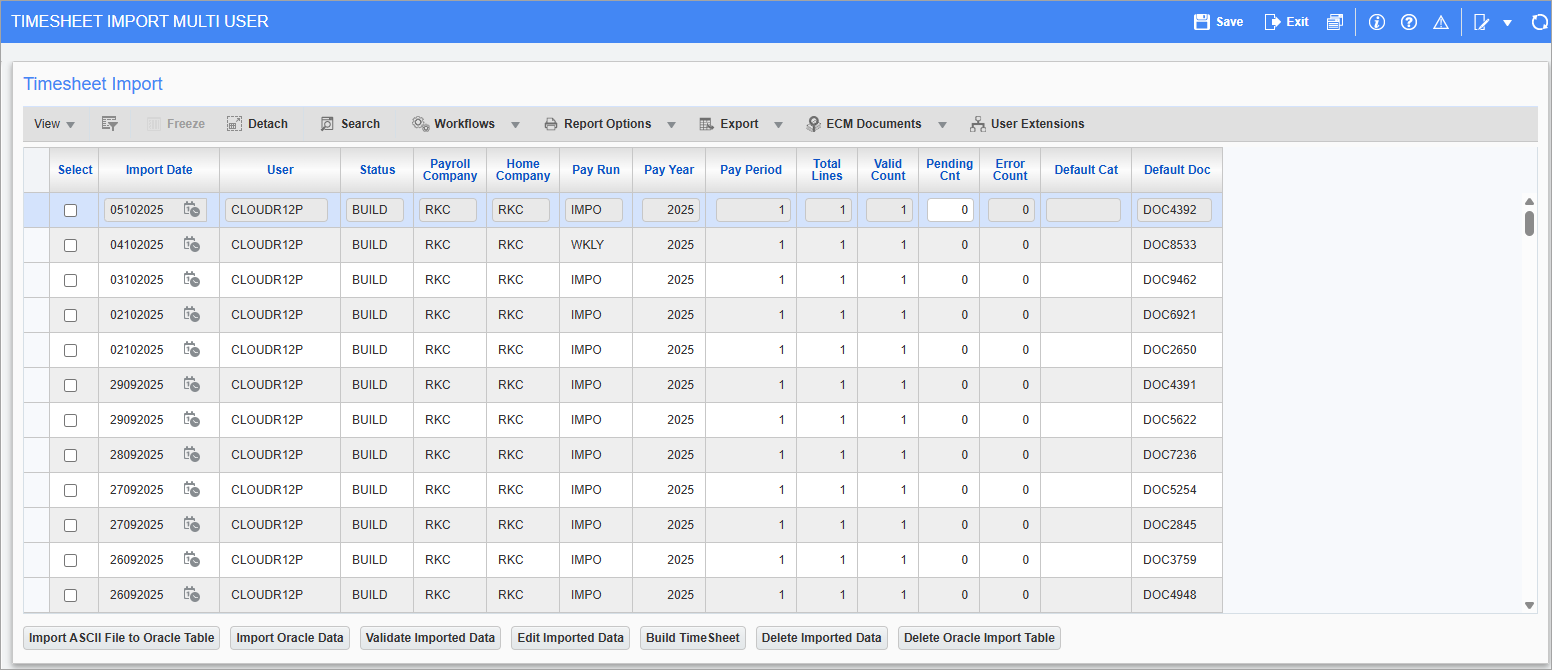Expand the Report Options dropdown arrow
Viewport: 1552px width, 670px height.
click(x=671, y=125)
